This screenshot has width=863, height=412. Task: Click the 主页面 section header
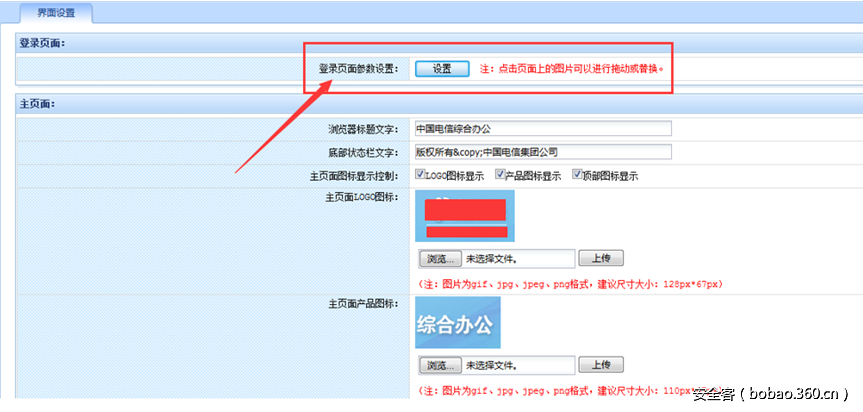(39, 103)
